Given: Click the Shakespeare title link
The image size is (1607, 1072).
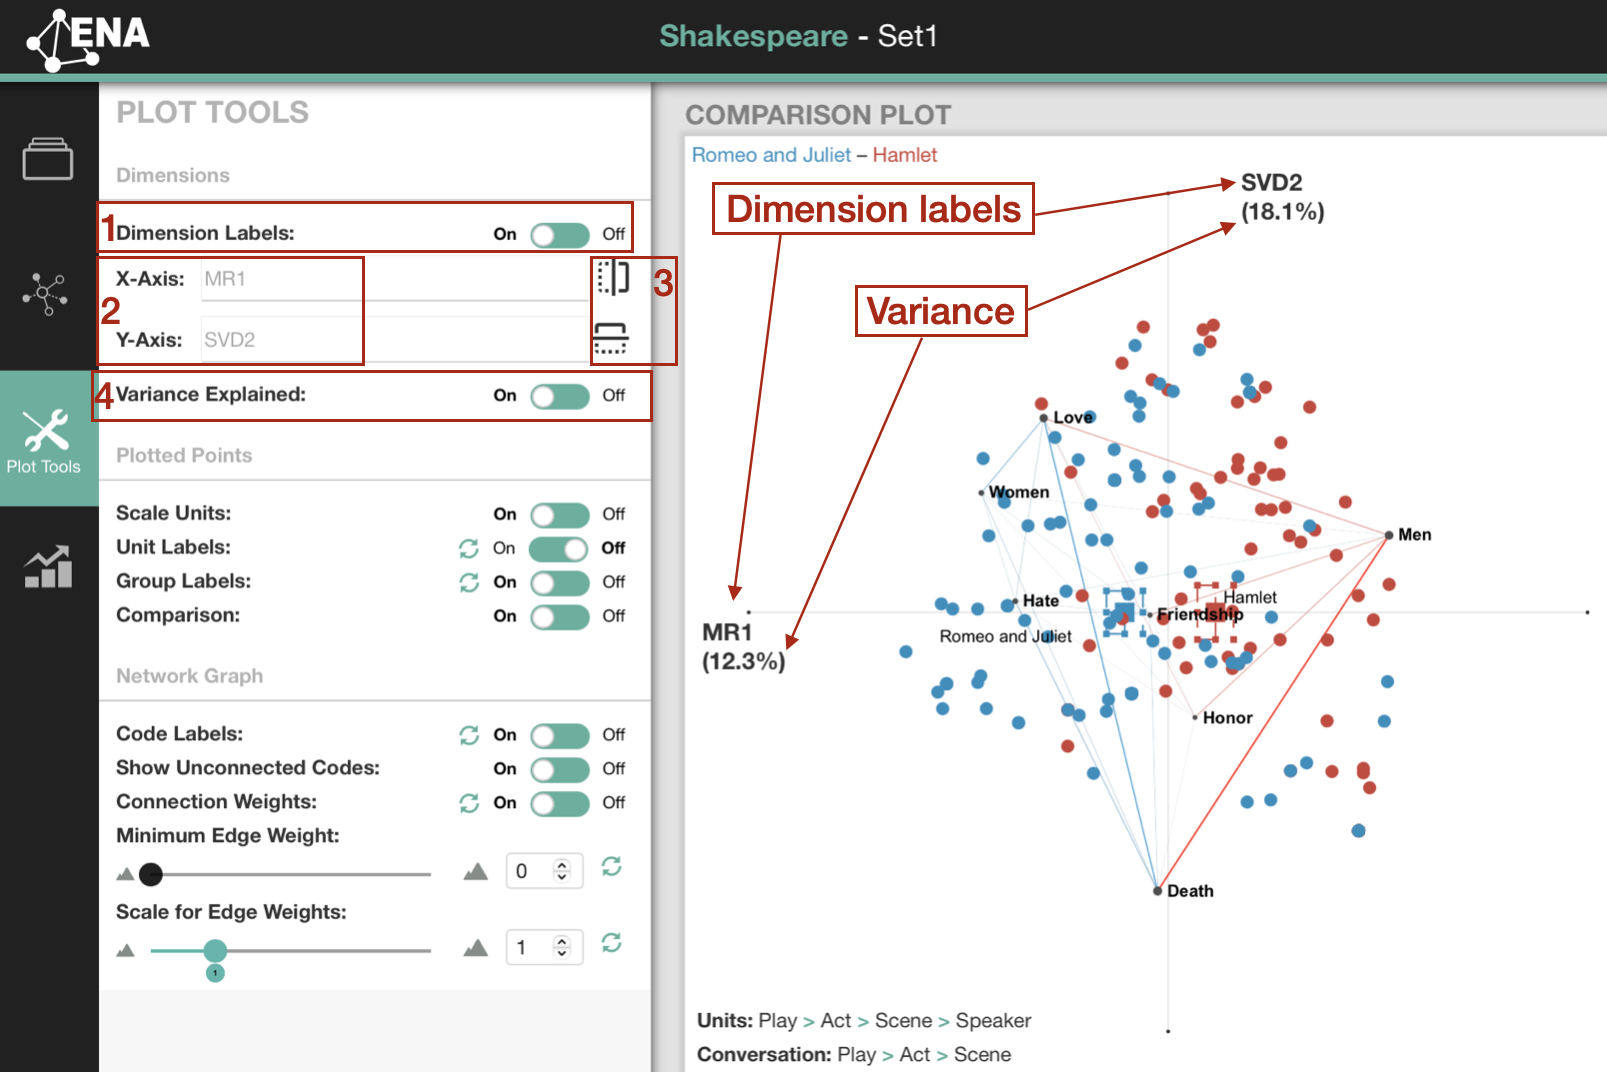Looking at the screenshot, I should point(753,37).
